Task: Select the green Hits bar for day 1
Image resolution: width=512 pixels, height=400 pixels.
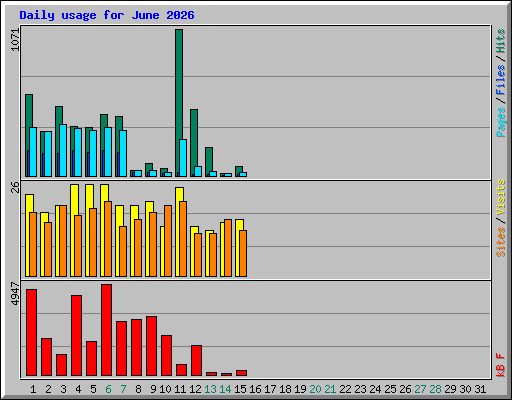Action: pyautogui.click(x=28, y=135)
